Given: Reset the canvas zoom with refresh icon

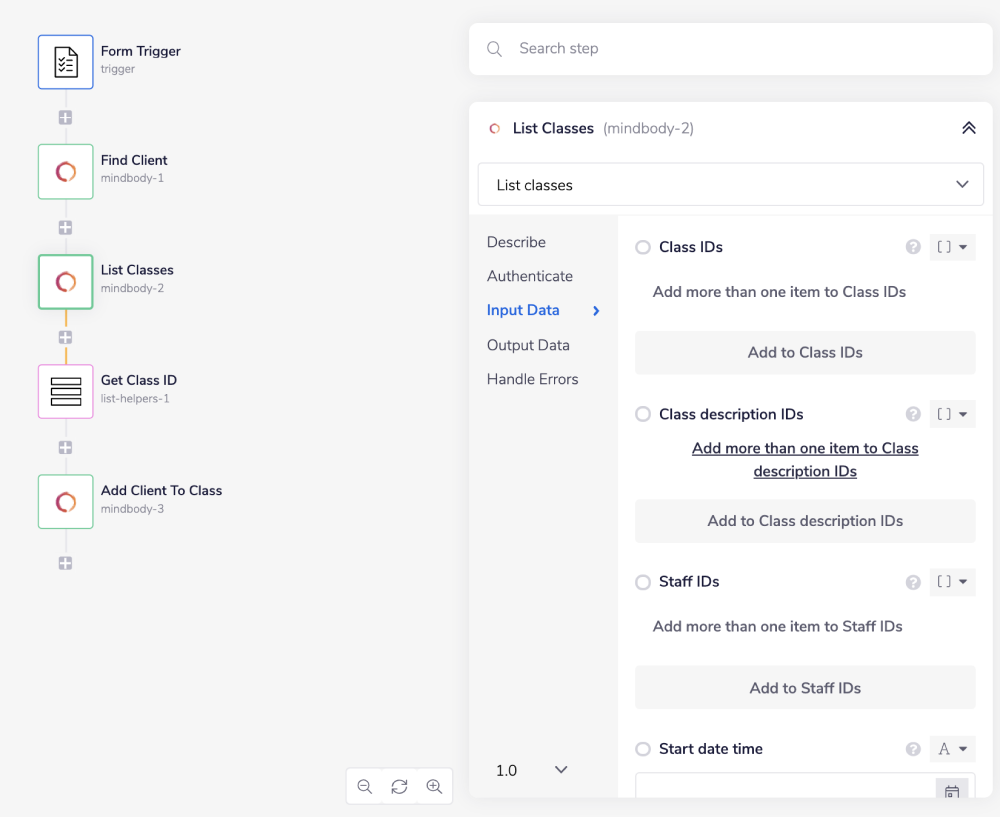Looking at the screenshot, I should pos(399,787).
